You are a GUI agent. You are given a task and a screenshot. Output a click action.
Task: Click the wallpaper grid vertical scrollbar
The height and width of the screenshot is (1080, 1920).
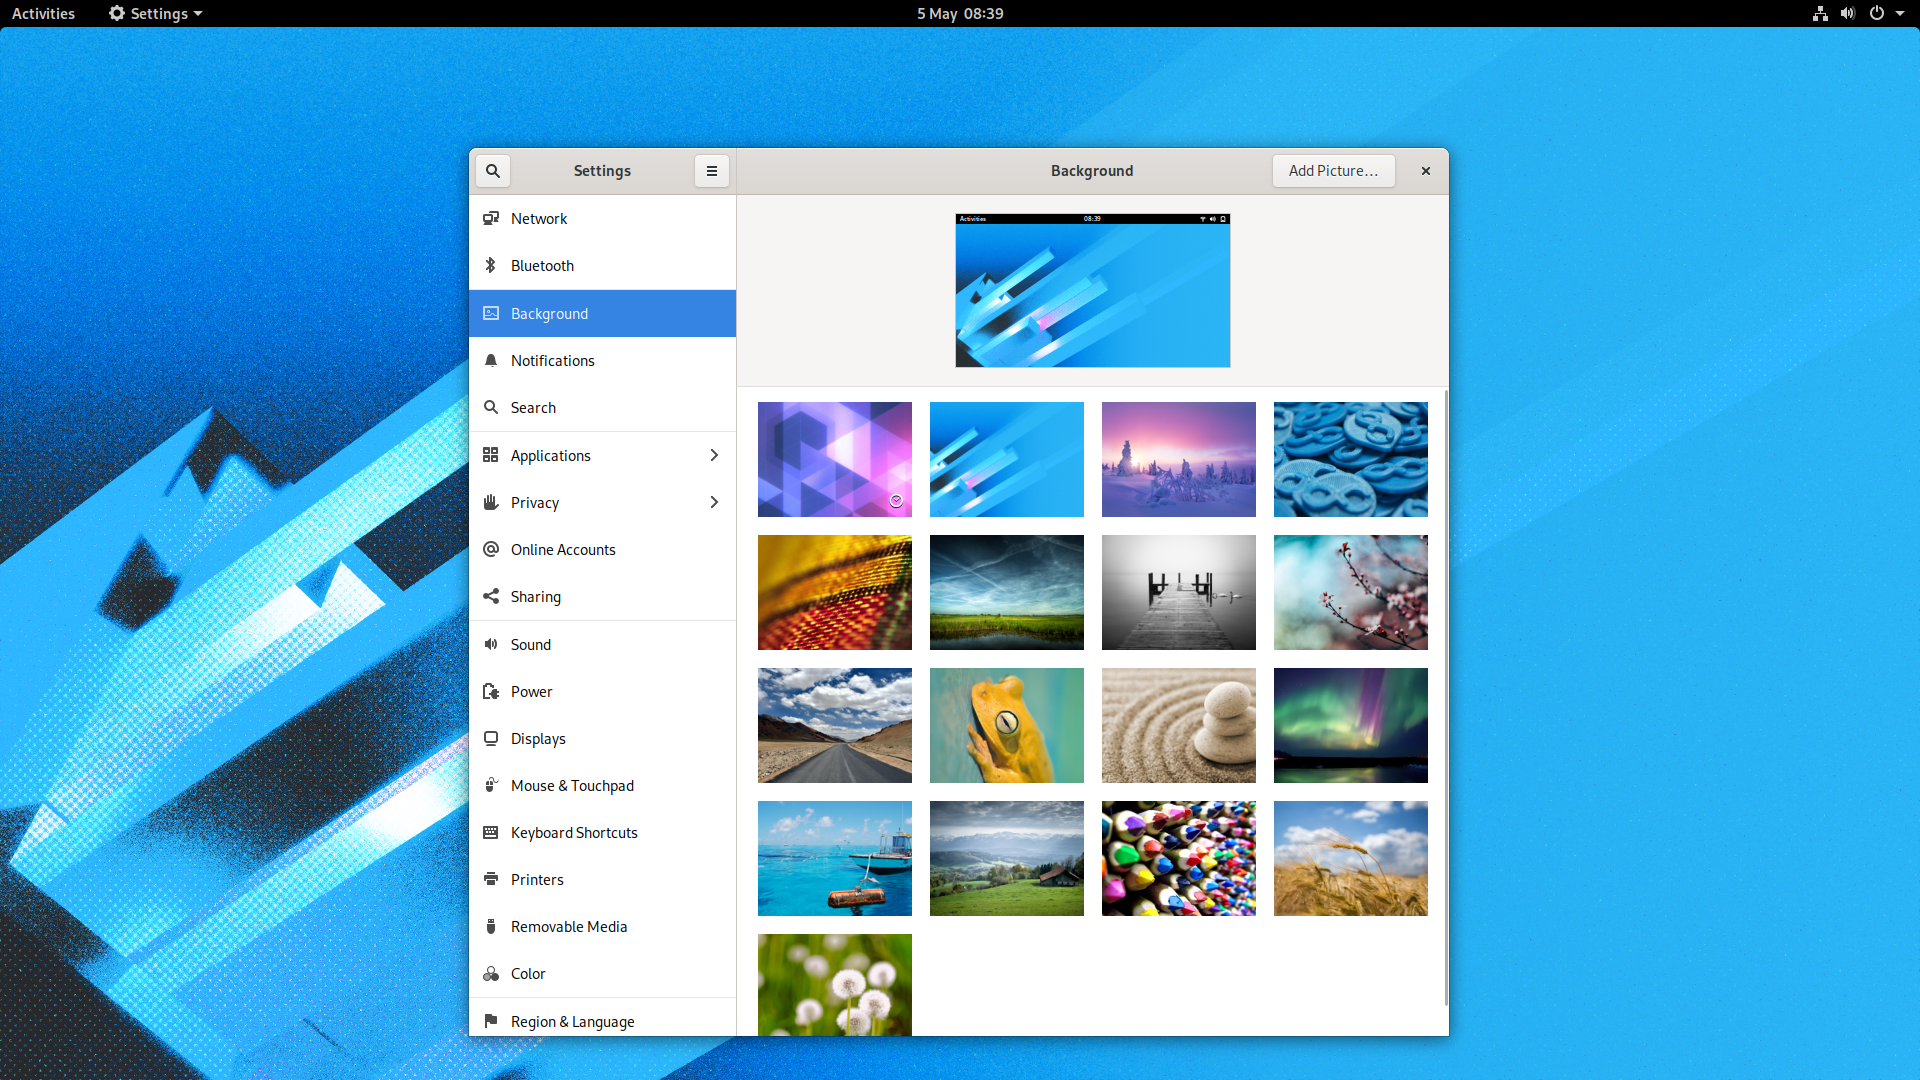tap(1446, 700)
